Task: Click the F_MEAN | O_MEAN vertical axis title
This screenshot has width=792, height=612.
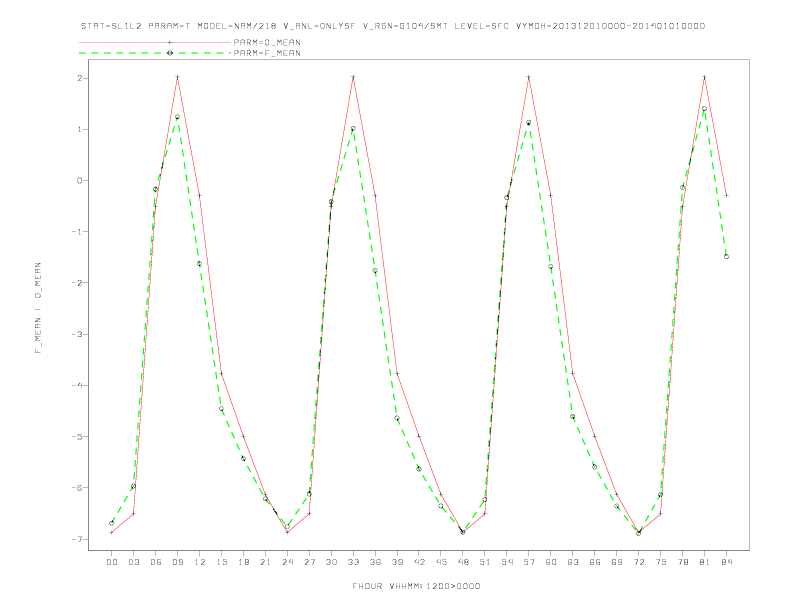Action: [x=38, y=308]
